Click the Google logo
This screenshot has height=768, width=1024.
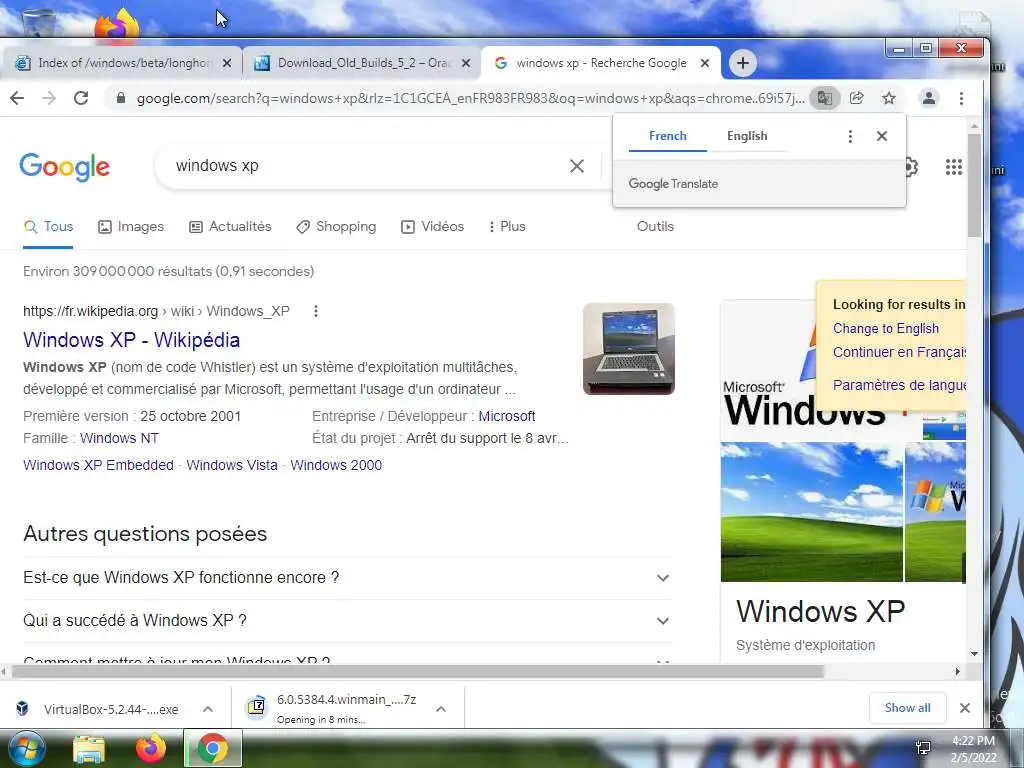pos(65,167)
